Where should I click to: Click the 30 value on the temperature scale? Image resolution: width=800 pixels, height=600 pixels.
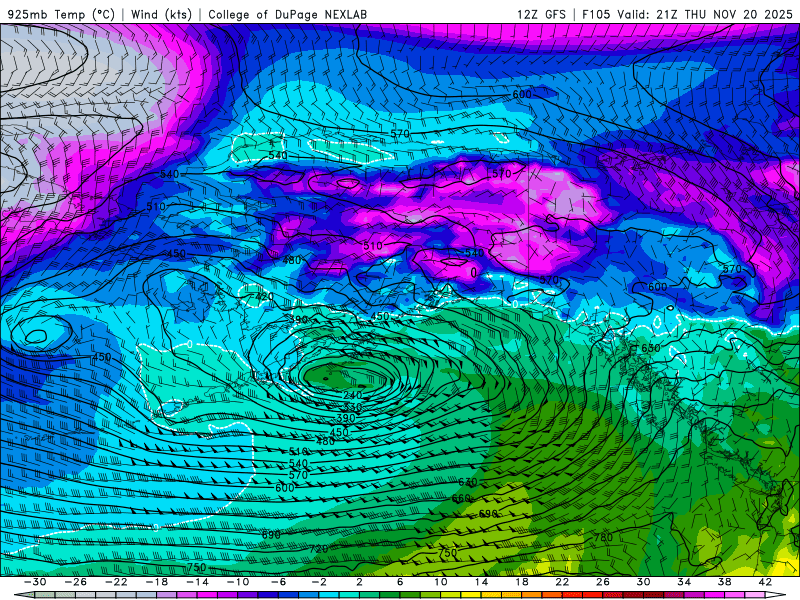click(x=643, y=582)
